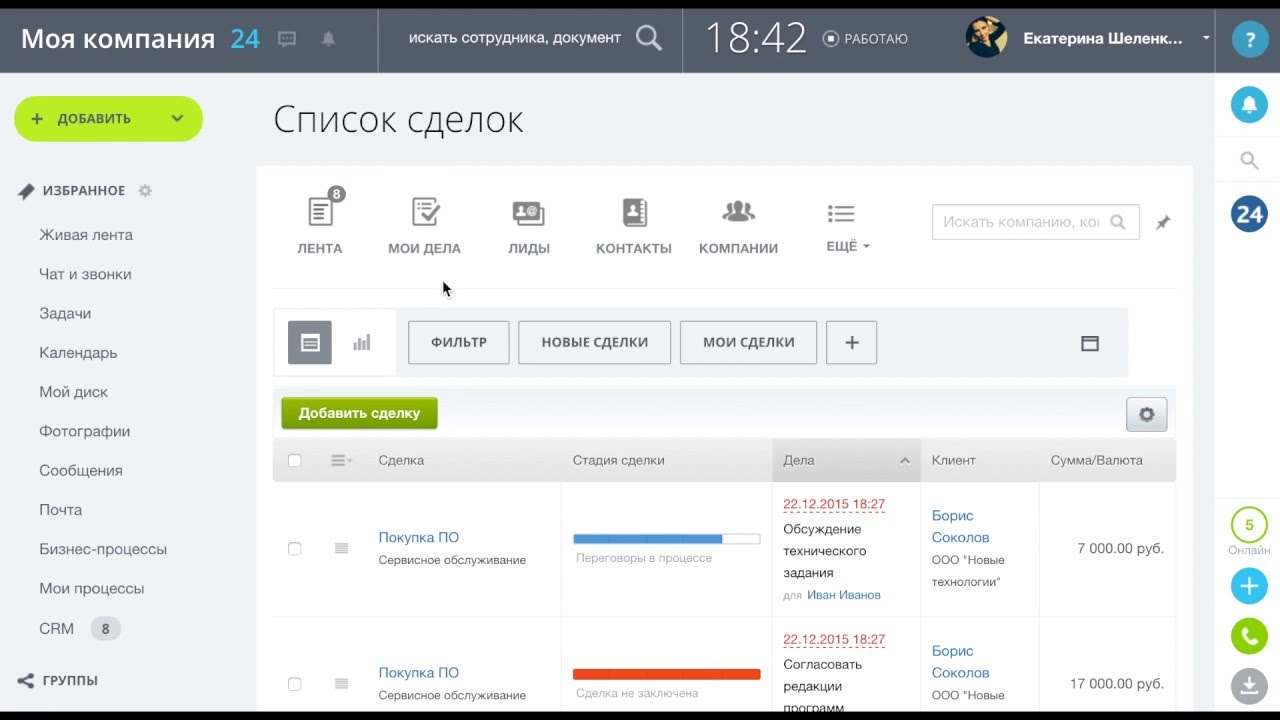1280x720 pixels.
Task: Sort by the Дела column
Action: (x=846, y=461)
